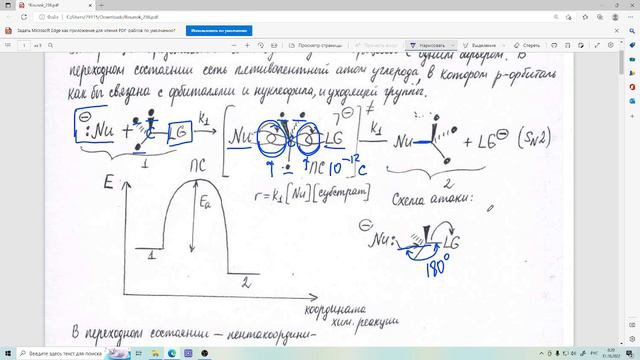This screenshot has width=640, height=360.
Task: Switch to Microsoft Edge on taskbar
Action: click(171, 353)
